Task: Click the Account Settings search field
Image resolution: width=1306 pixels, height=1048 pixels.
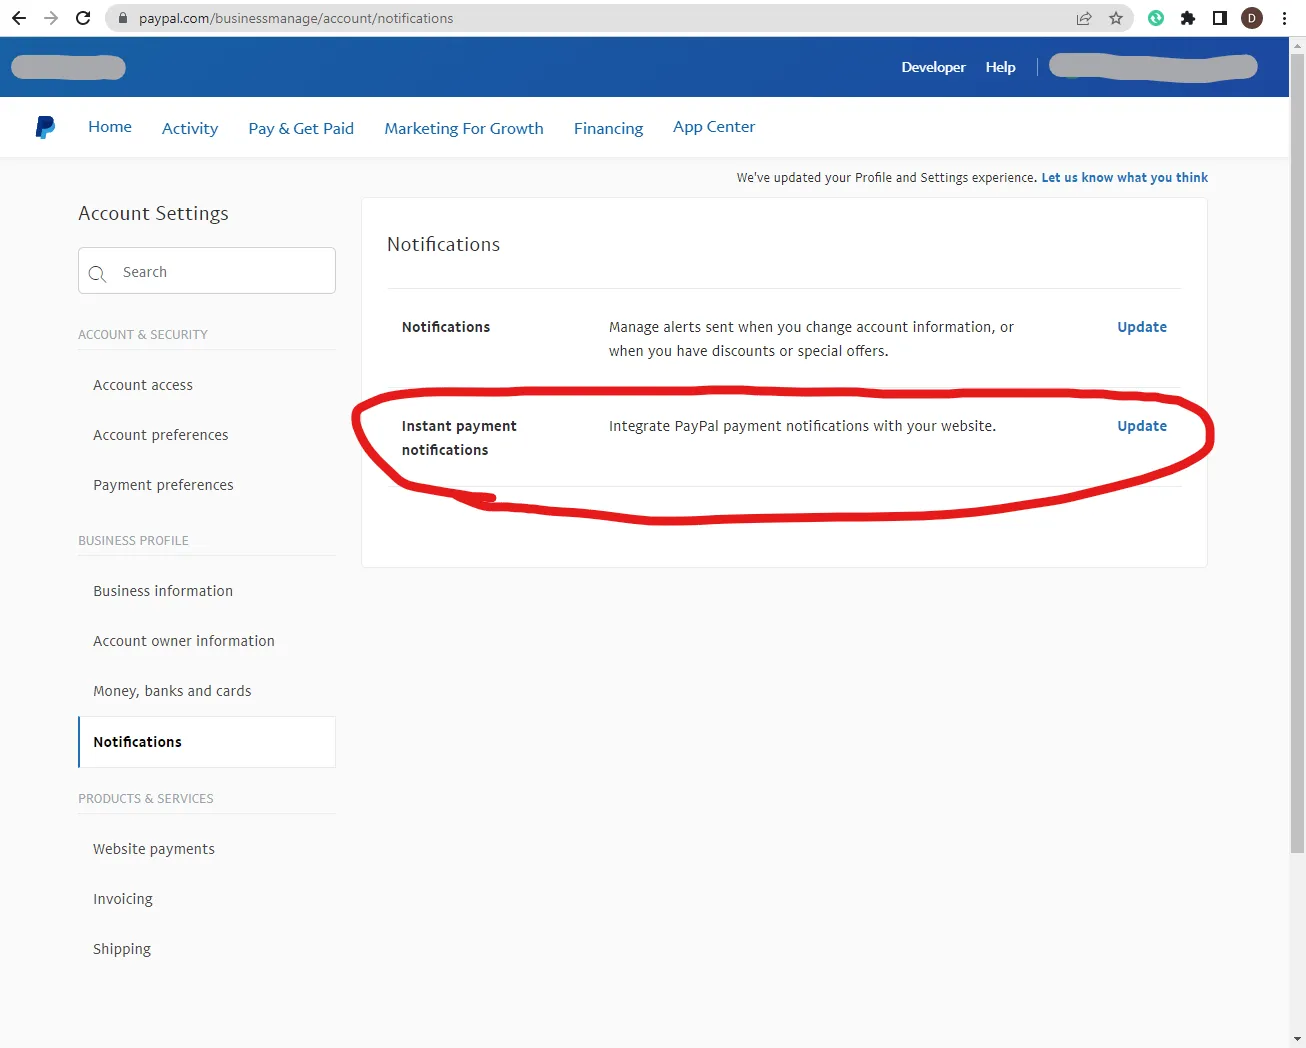Action: coord(207,271)
